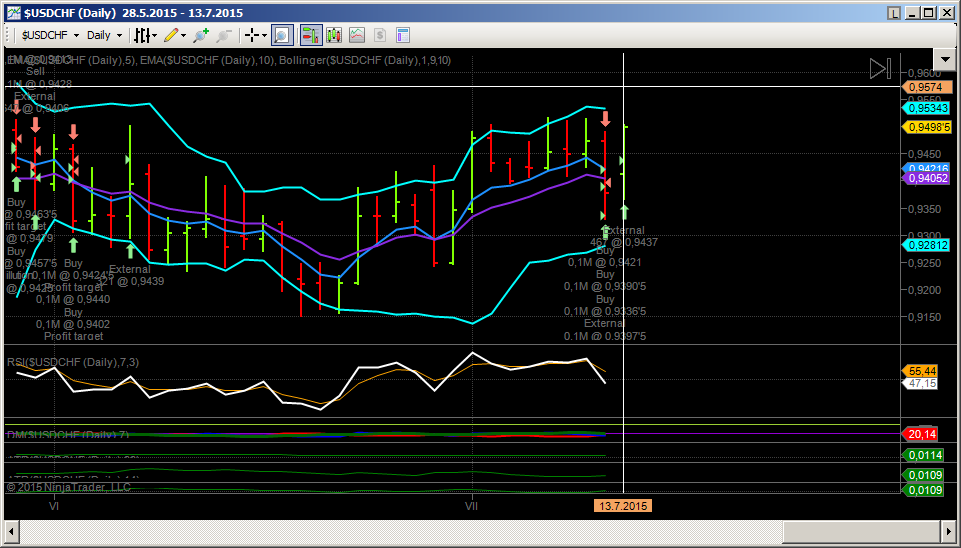Click the toolbar grip handle
The height and width of the screenshot is (548, 961).
coord(9,35)
